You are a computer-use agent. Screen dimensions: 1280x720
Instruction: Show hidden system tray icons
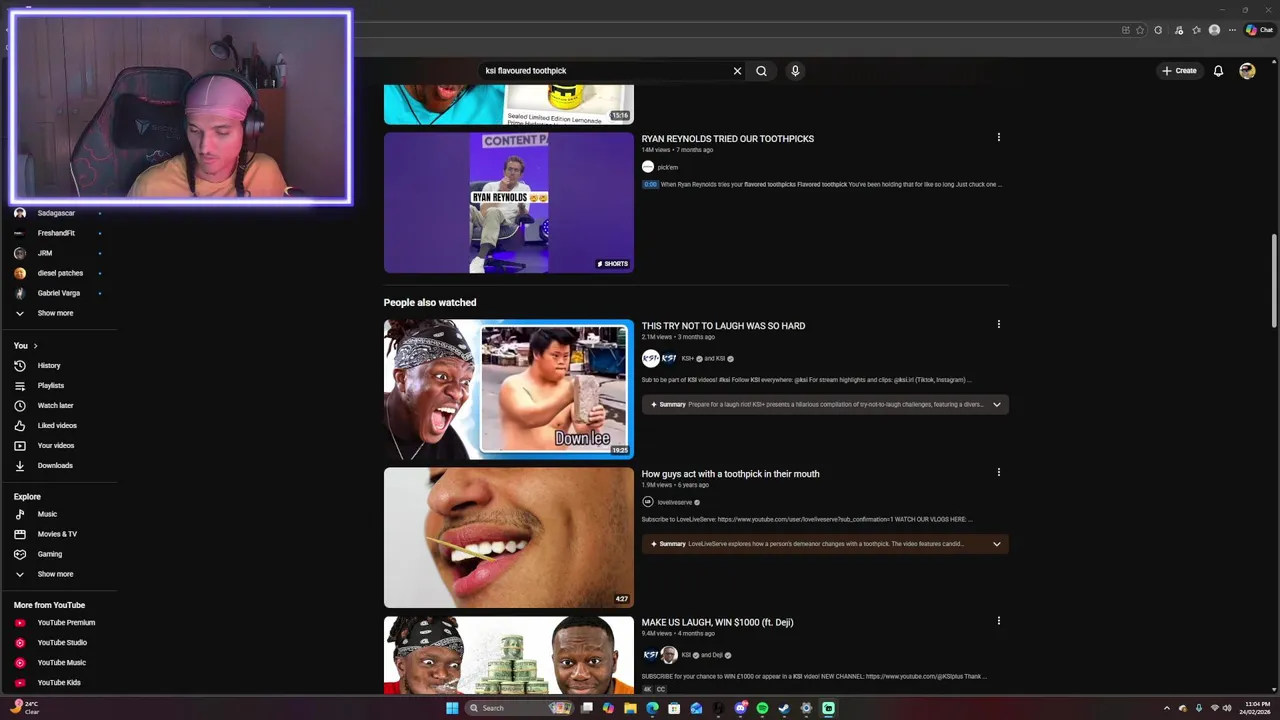[x=1166, y=708]
